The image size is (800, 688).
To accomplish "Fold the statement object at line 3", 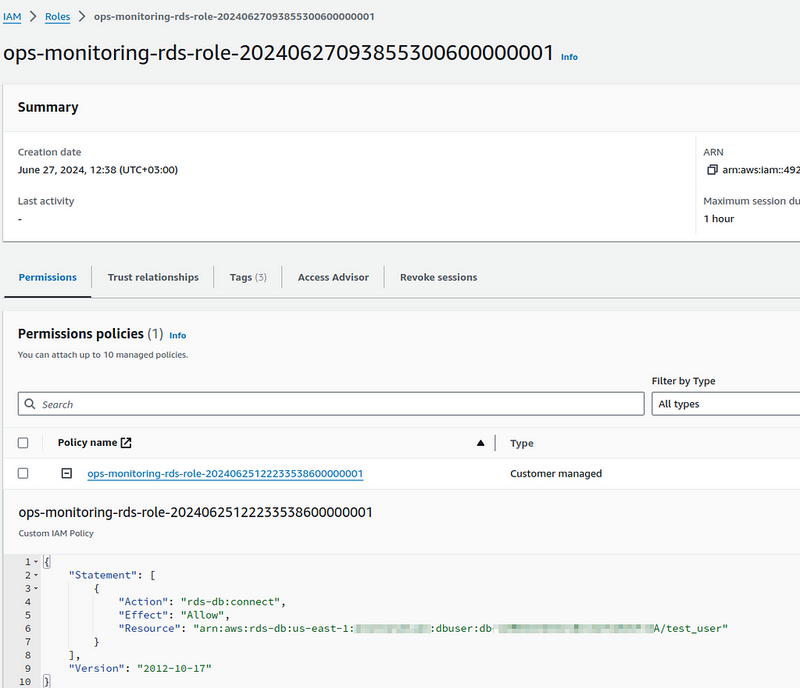I will point(36,589).
